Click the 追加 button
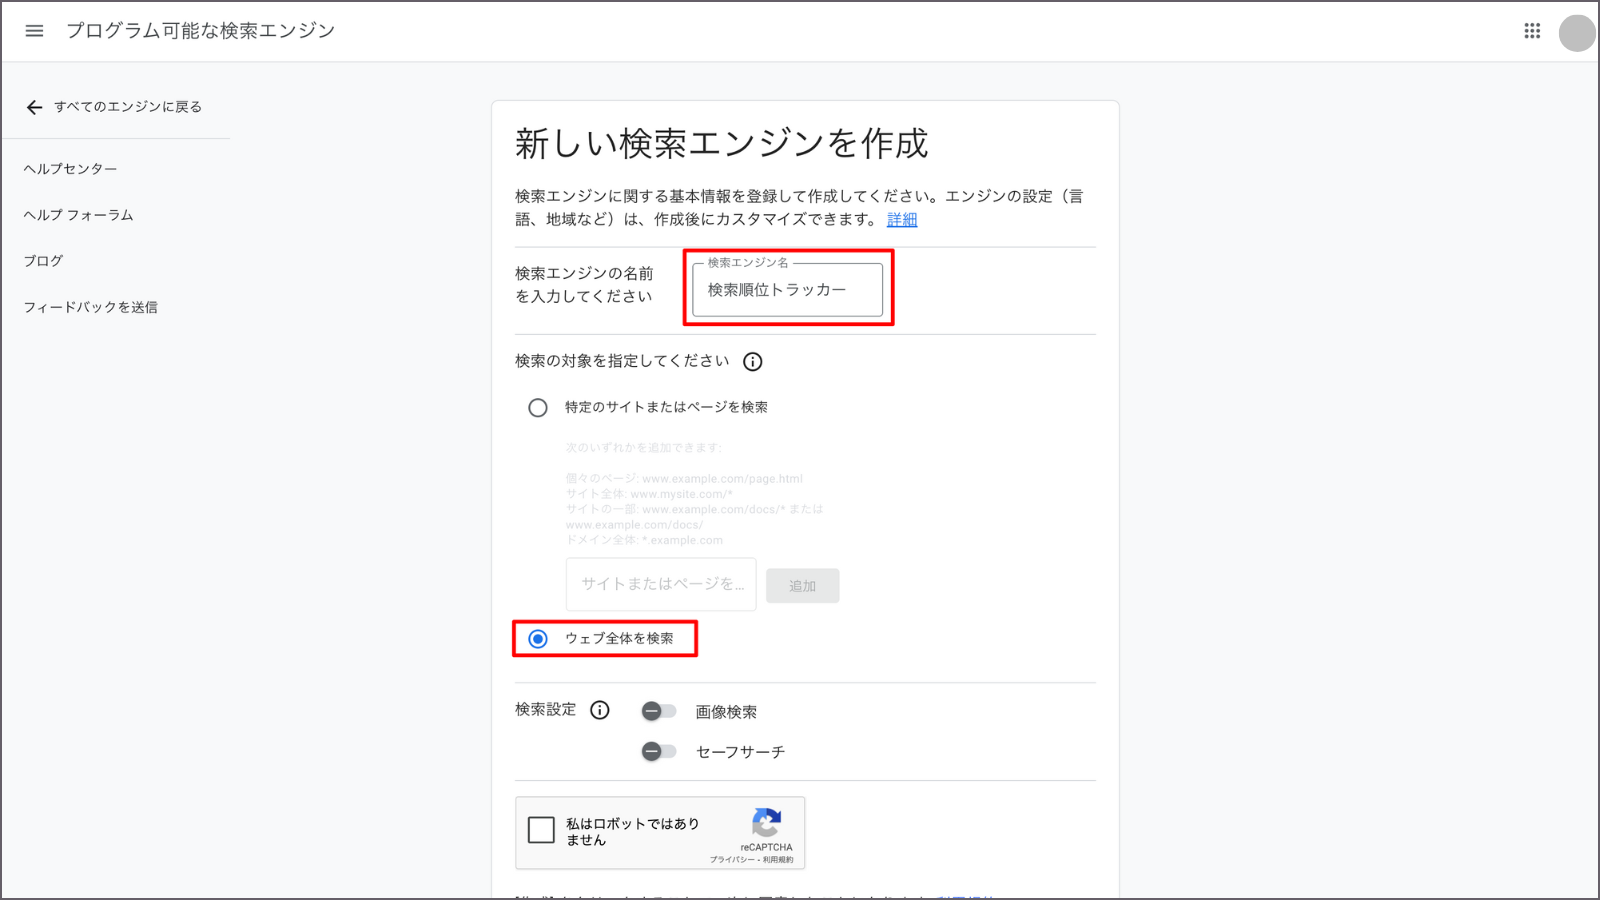The width and height of the screenshot is (1600, 900). click(803, 586)
